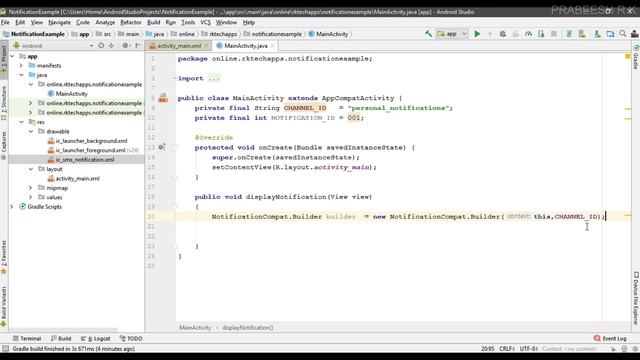The image size is (640, 360).
Task: Open AVD Manager icon in toolbar
Action: [x=582, y=34]
